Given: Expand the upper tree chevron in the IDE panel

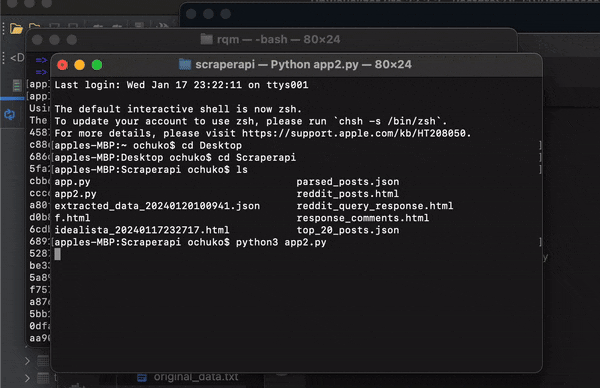Looking at the screenshot, I should [27, 360].
